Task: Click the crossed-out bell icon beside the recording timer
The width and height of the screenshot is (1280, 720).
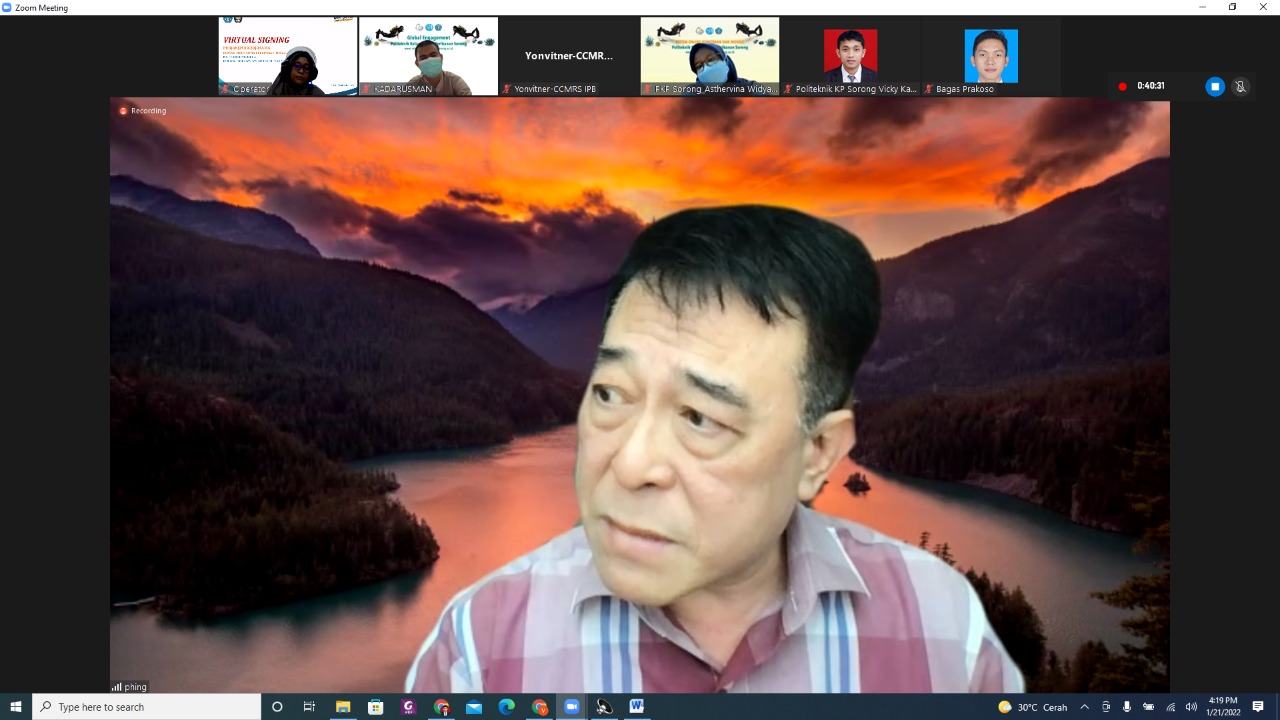Action: coord(1240,86)
